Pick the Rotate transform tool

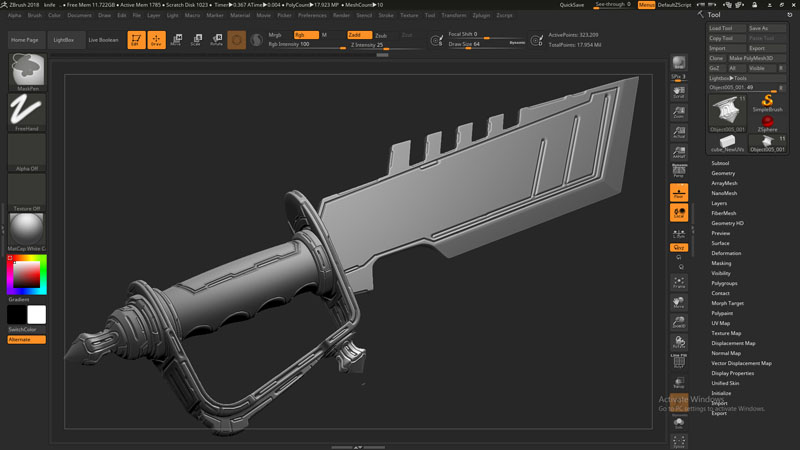click(x=216, y=40)
